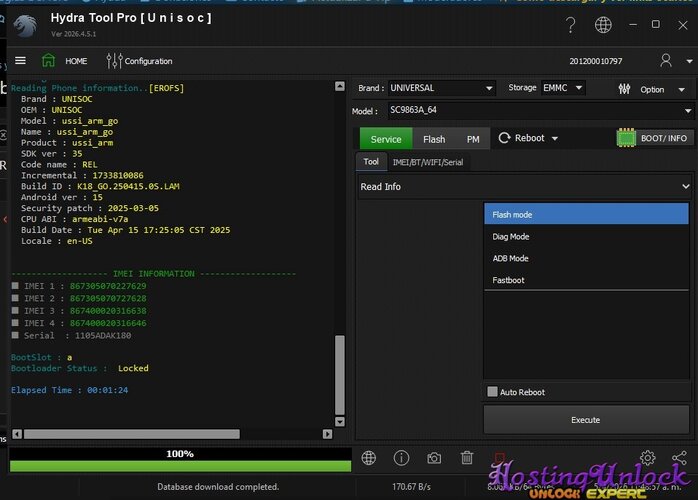Image resolution: width=698 pixels, height=500 pixels.
Task: Click the user account icon
Action: tap(666, 61)
